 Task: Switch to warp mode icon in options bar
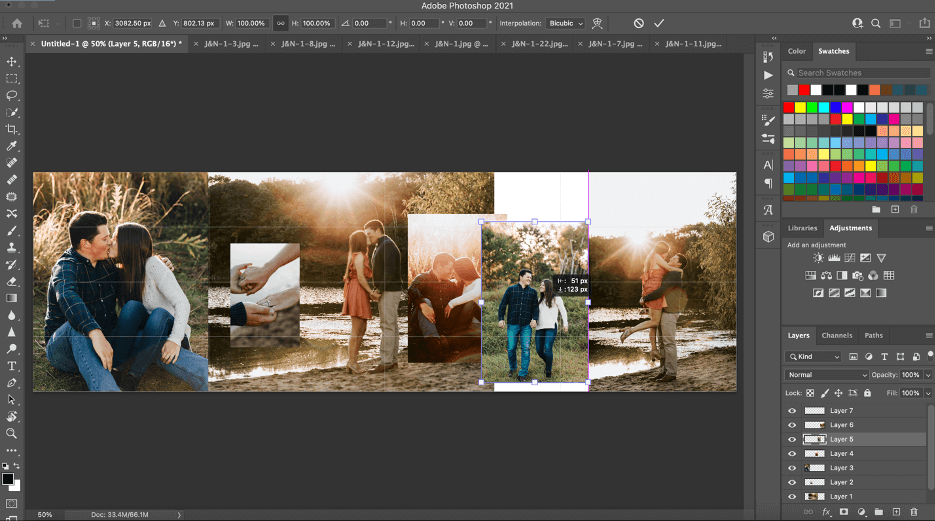[597, 23]
